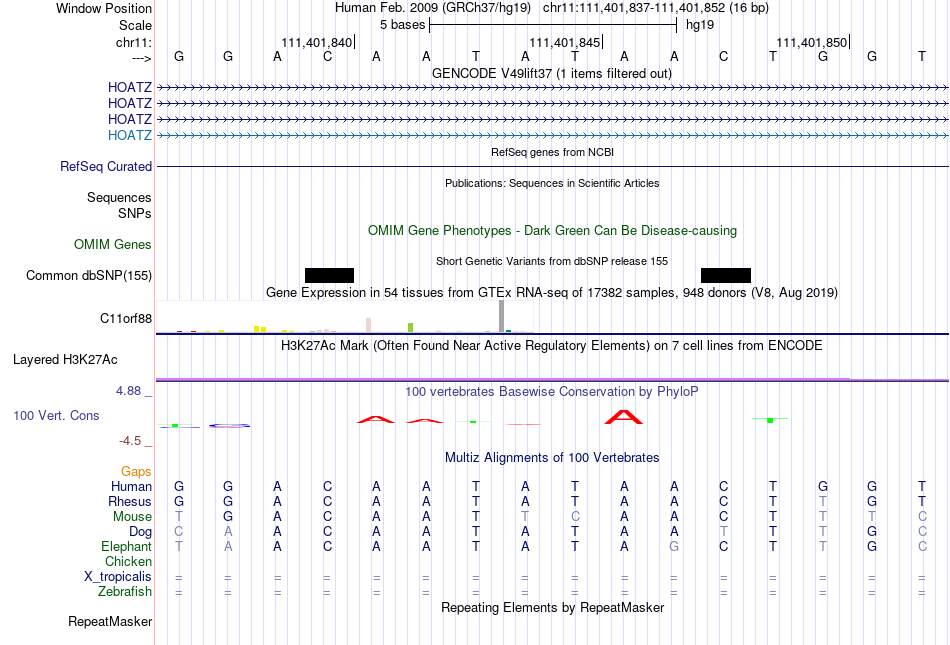Click the Rhesus species label
Image resolution: width=950 pixels, height=645 pixels.
130,501
